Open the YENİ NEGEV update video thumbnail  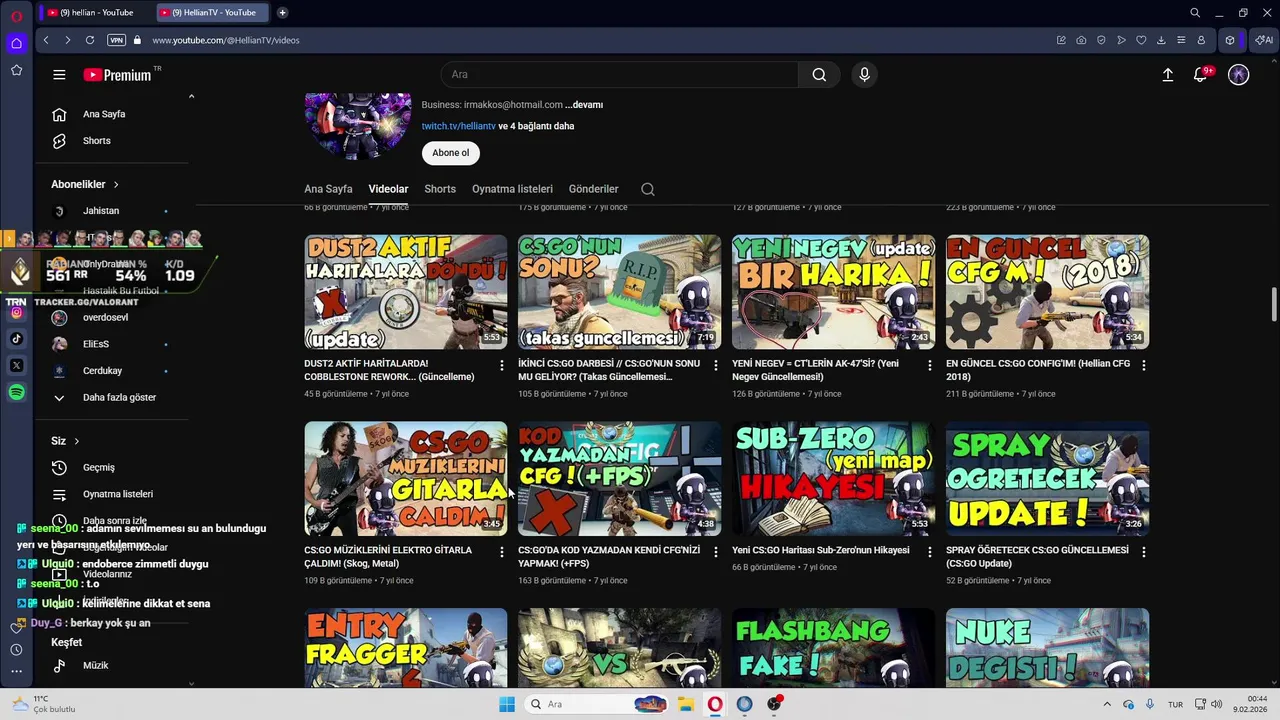tap(833, 292)
